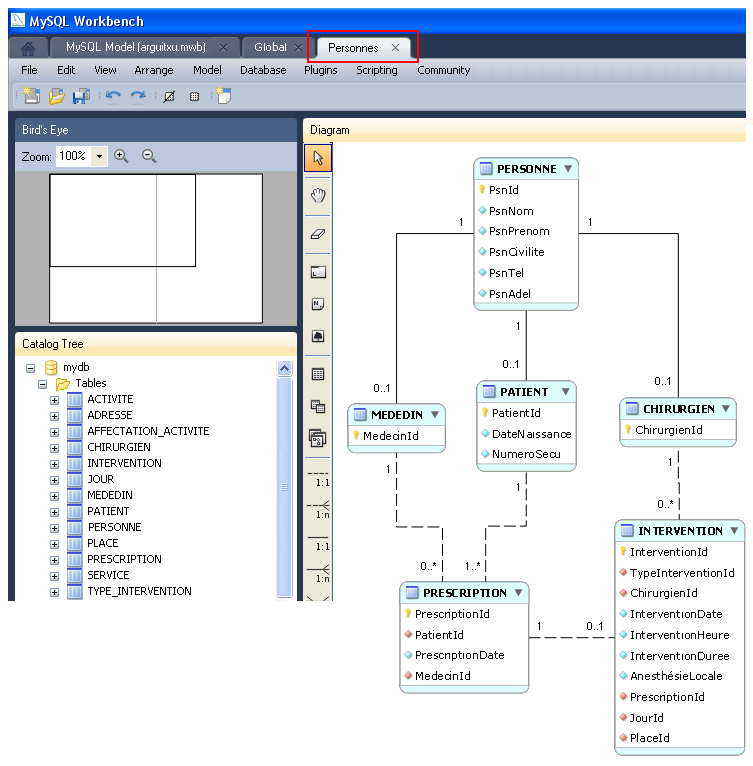The height and width of the screenshot is (766, 753).
Task: Select the text note tool
Action: pos(318,304)
